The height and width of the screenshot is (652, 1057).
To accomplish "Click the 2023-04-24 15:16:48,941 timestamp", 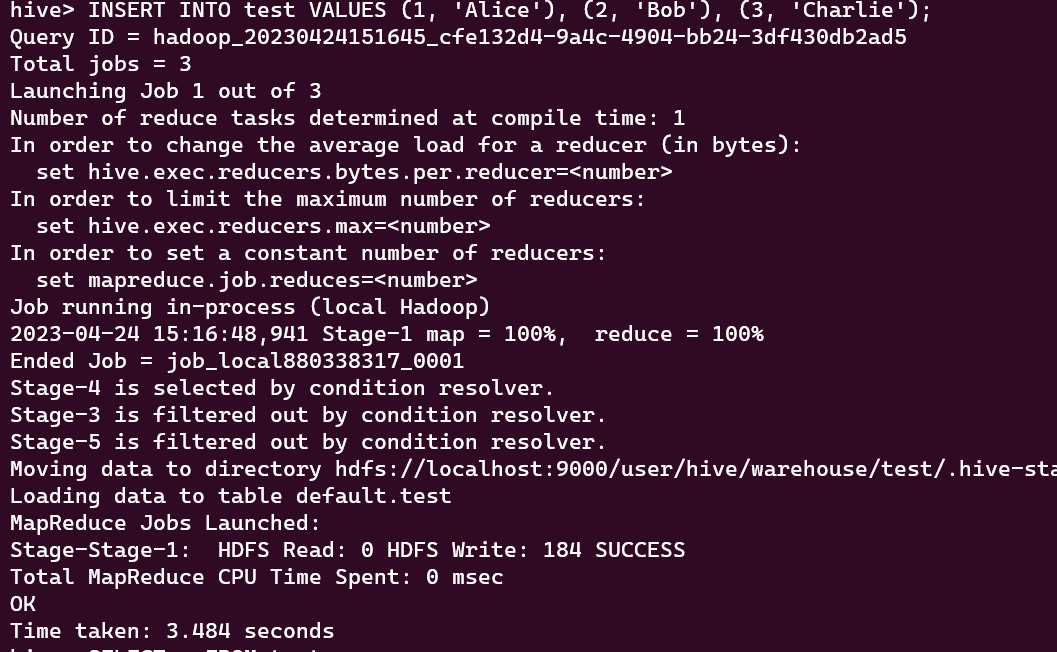I will (x=159, y=335).
